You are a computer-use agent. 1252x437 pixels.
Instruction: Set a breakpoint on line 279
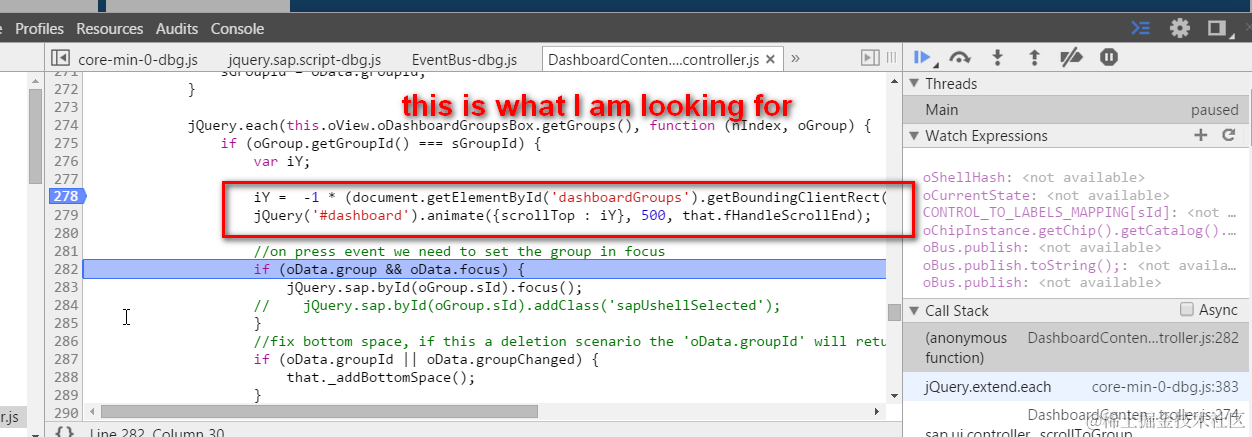pos(66,215)
